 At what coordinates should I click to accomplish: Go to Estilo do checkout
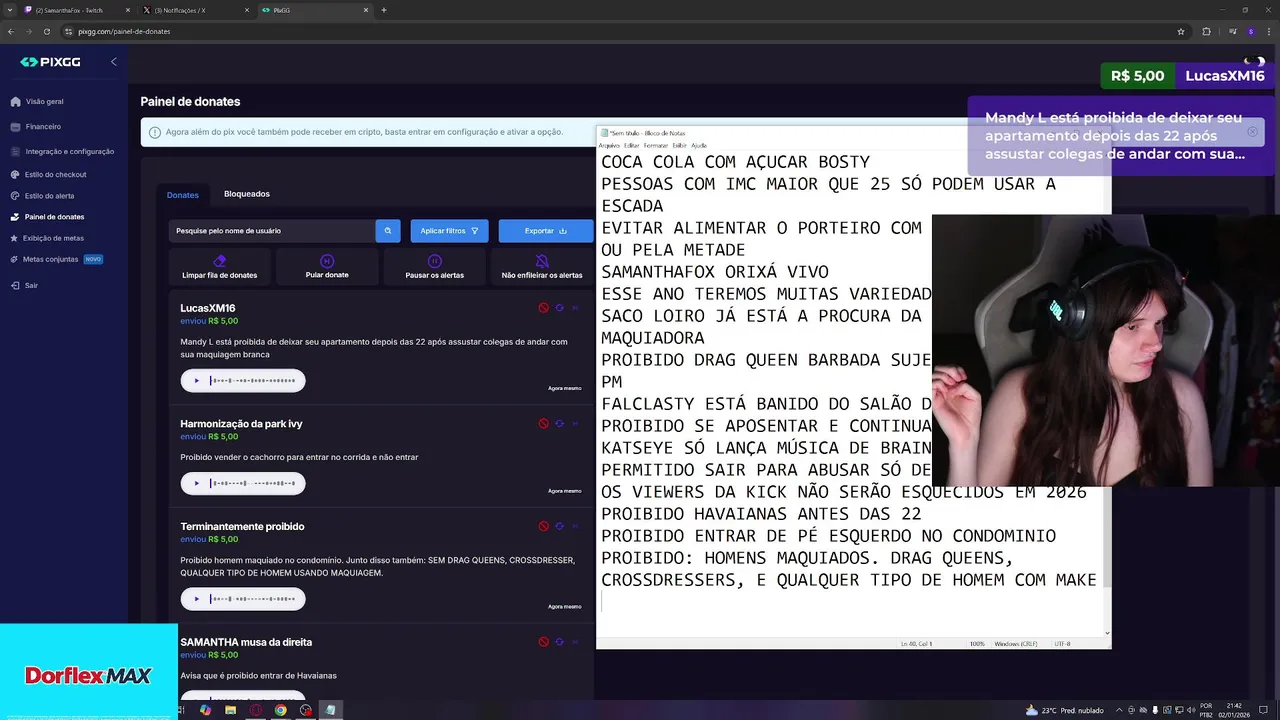click(x=48, y=174)
